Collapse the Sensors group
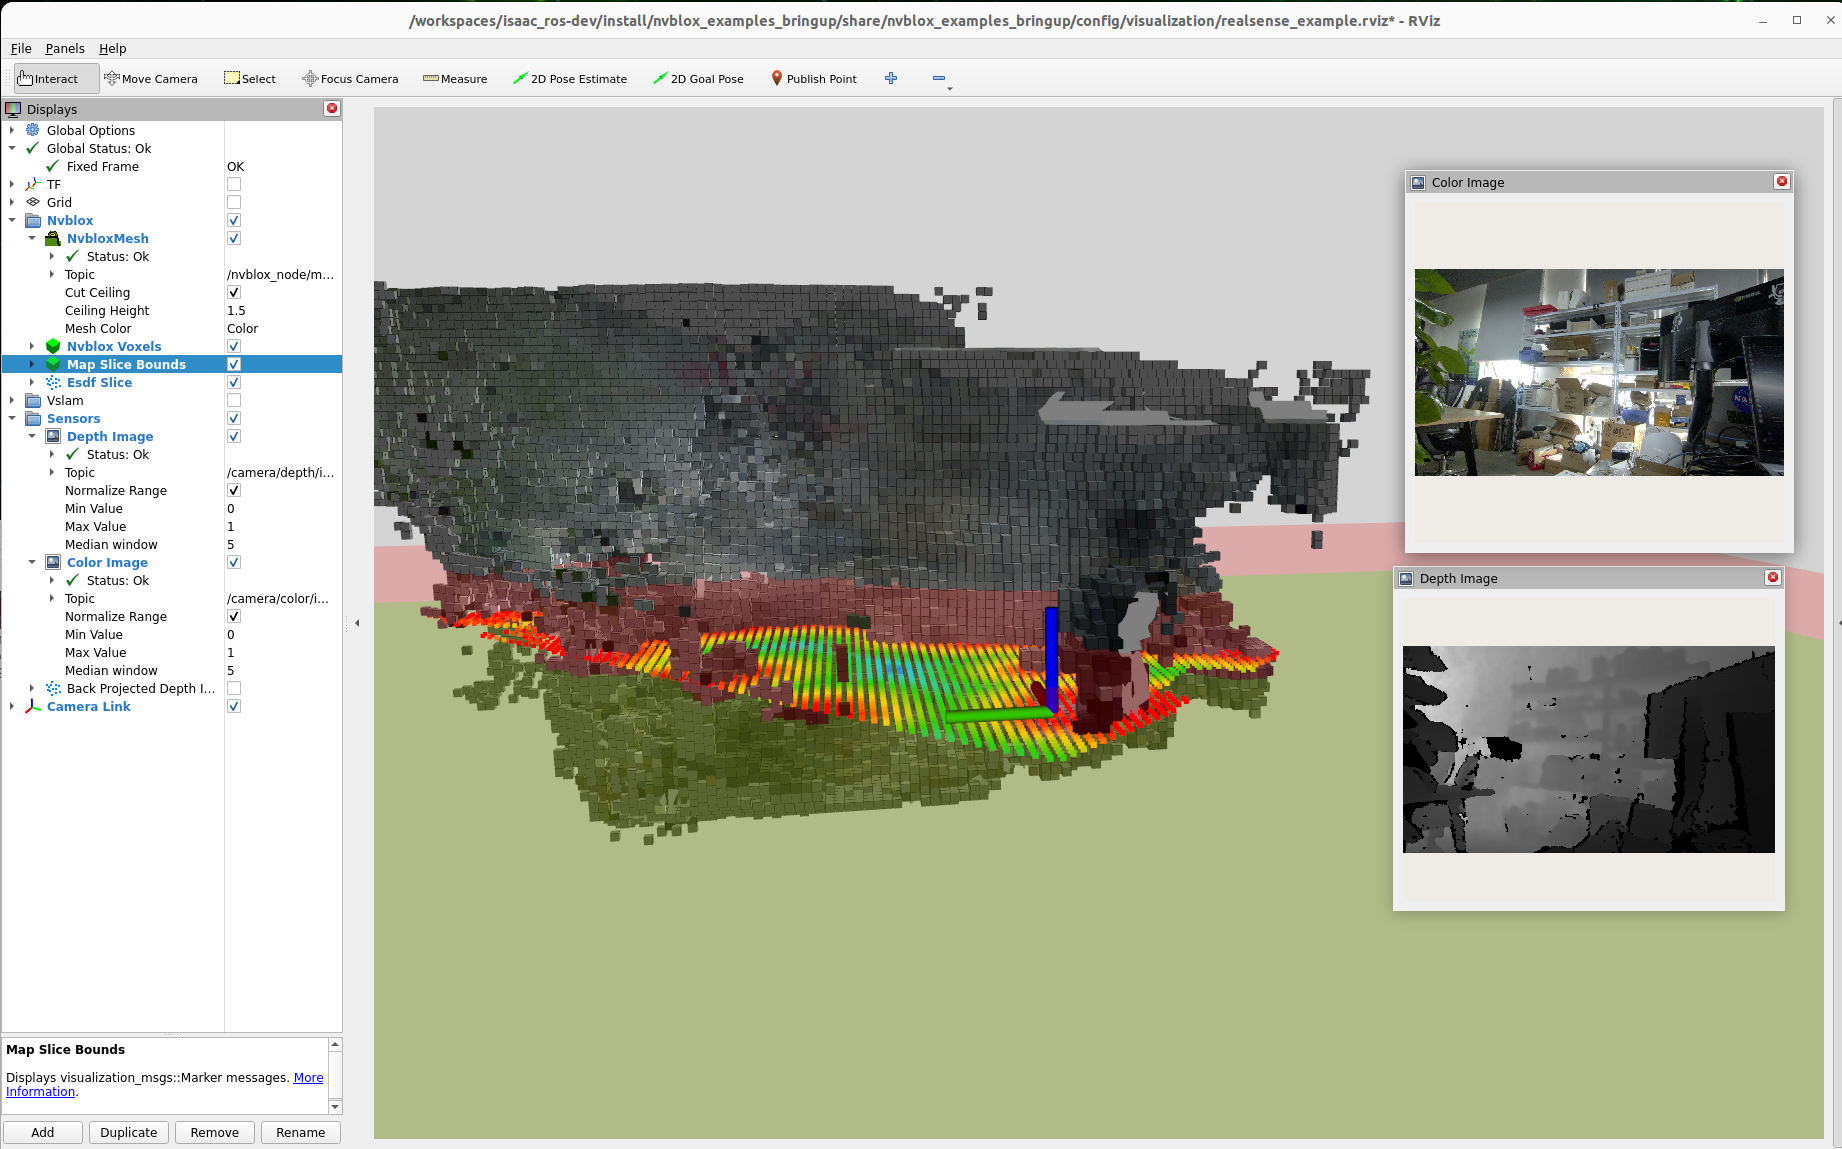 click(x=12, y=418)
